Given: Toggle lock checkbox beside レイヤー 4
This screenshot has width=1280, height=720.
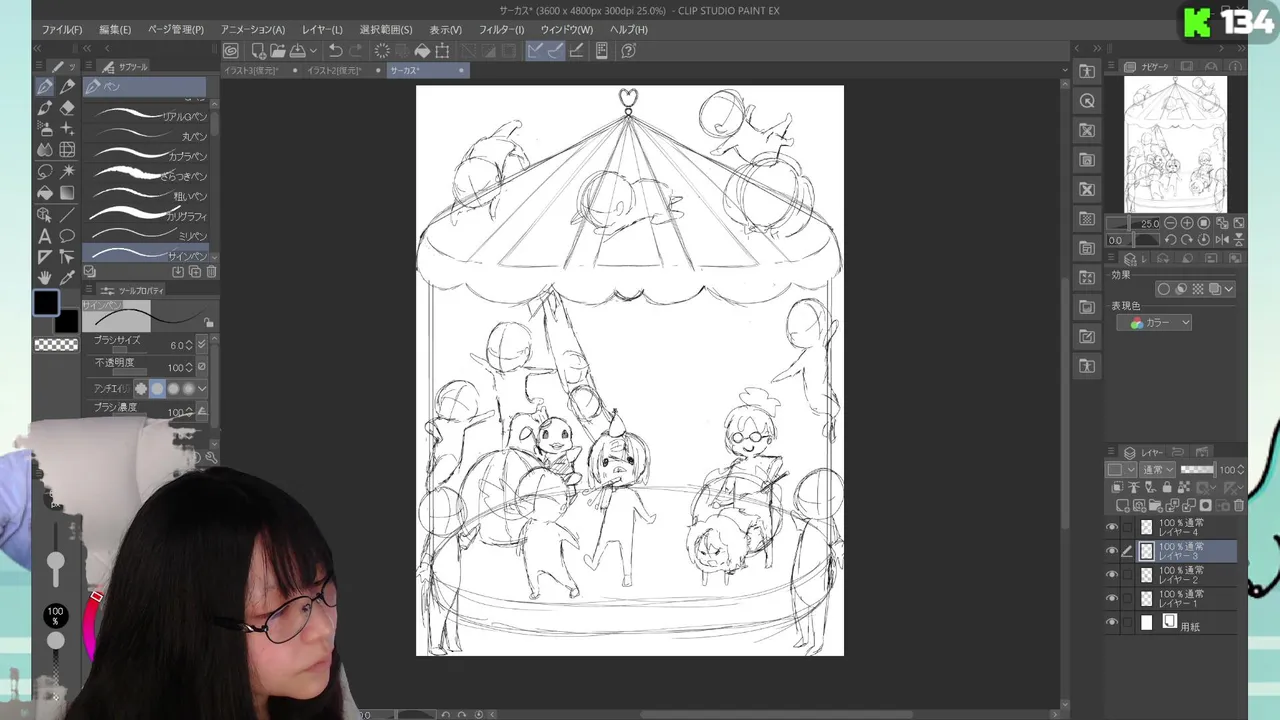Looking at the screenshot, I should (x=1128, y=527).
